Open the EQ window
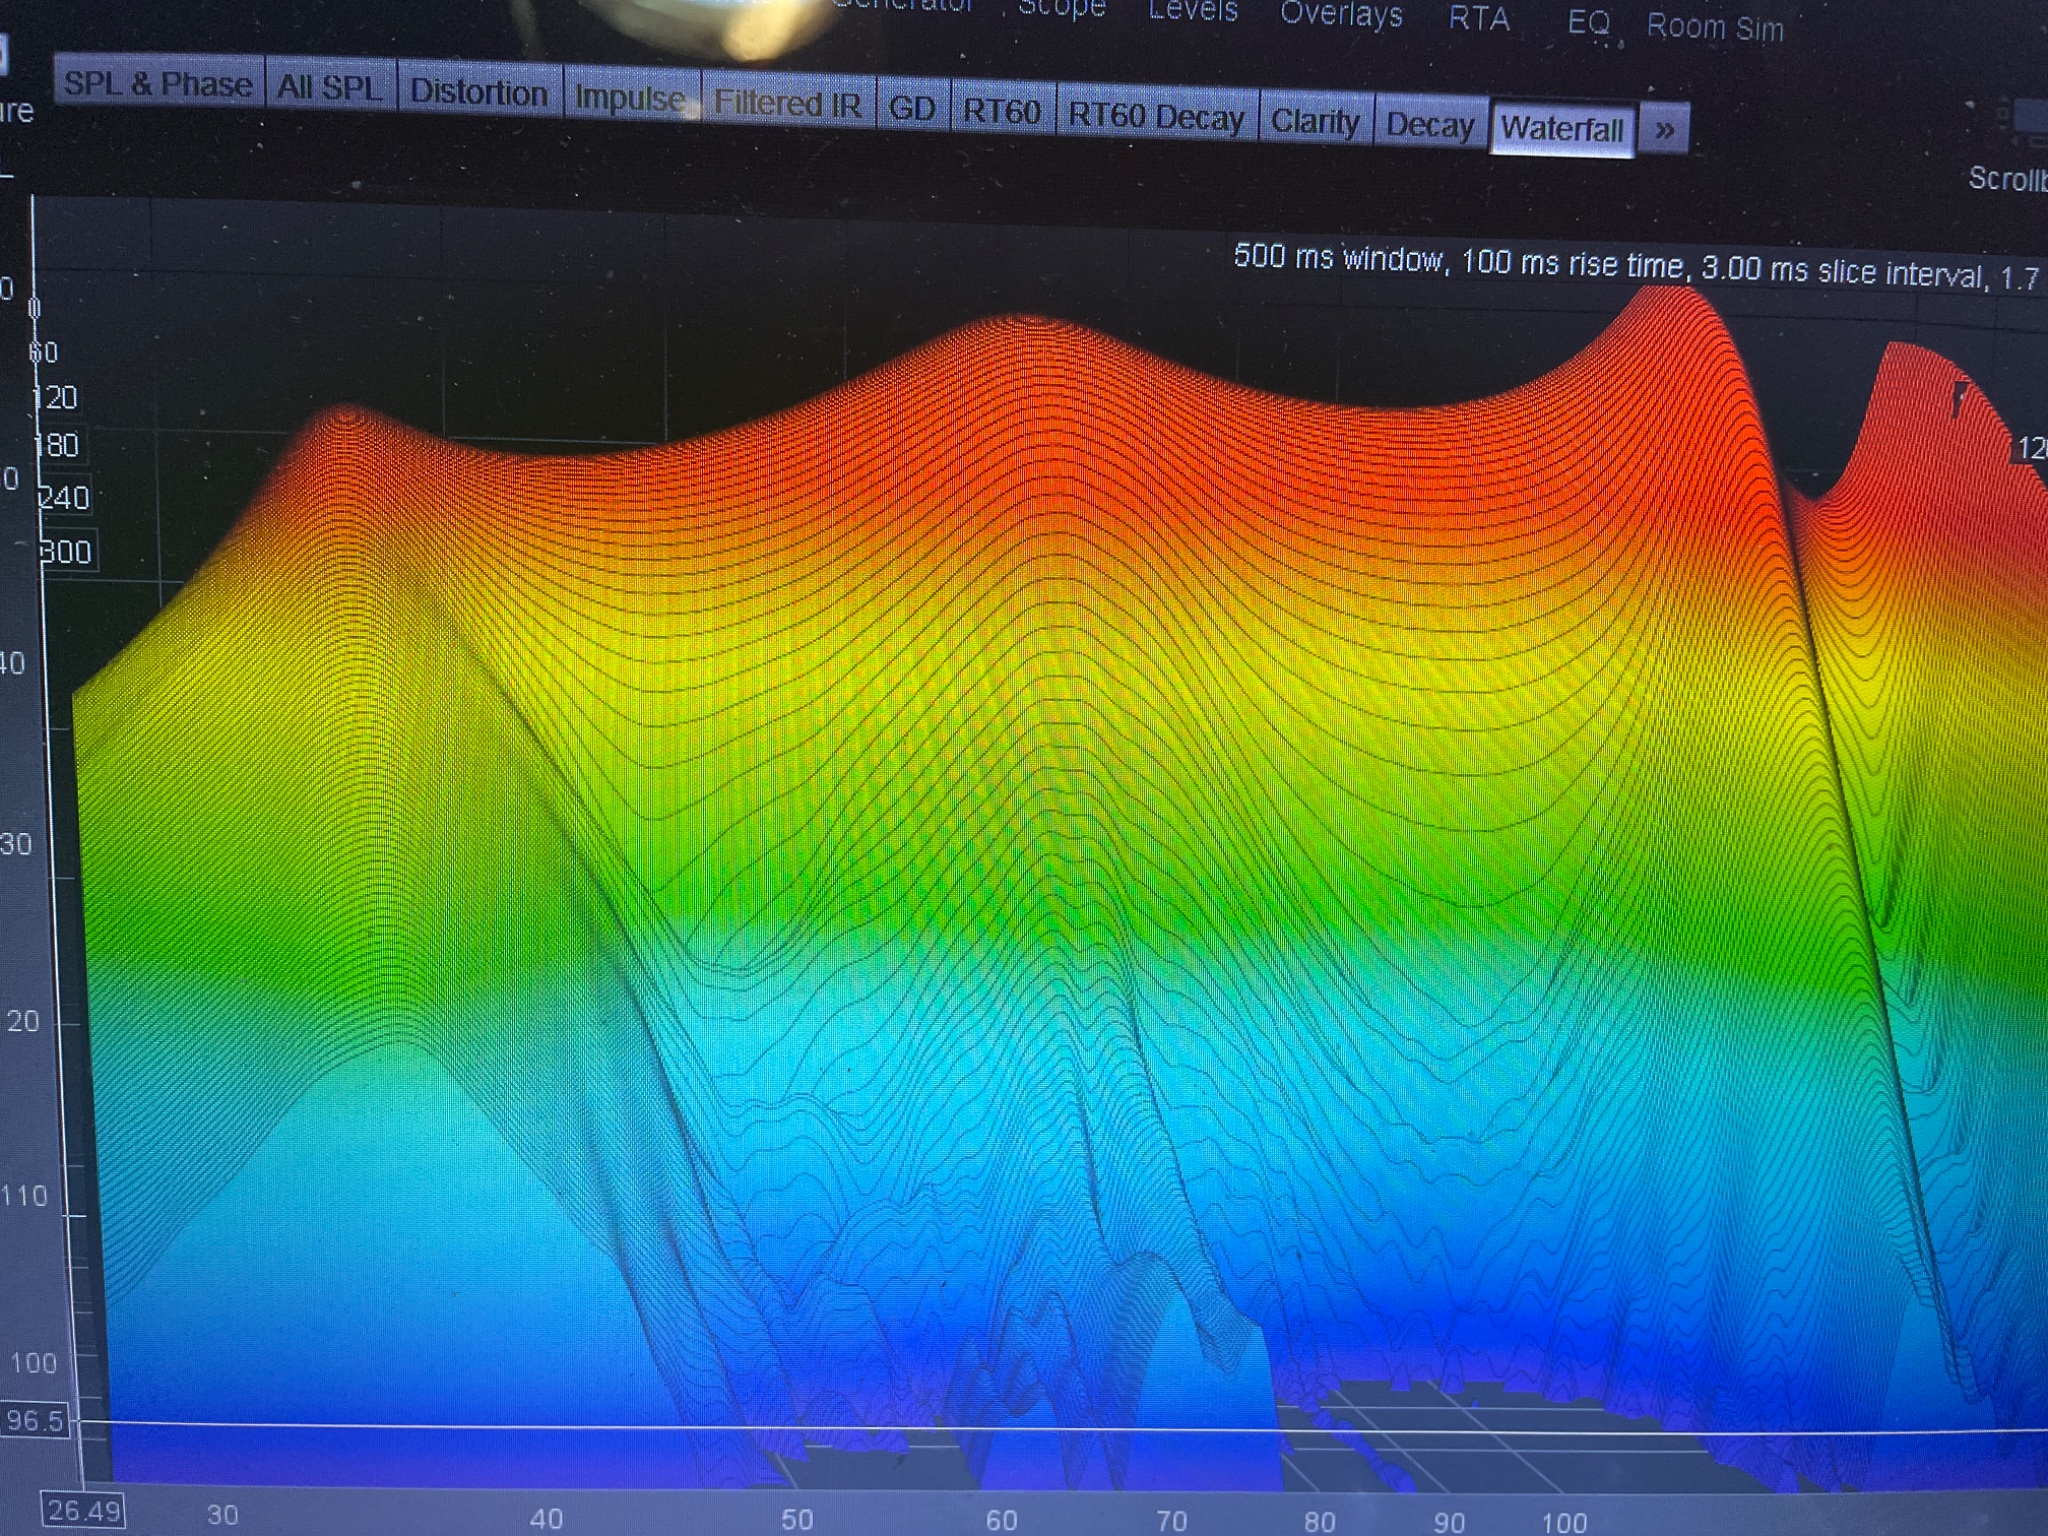The width and height of the screenshot is (2048, 1536). pyautogui.click(x=1589, y=22)
